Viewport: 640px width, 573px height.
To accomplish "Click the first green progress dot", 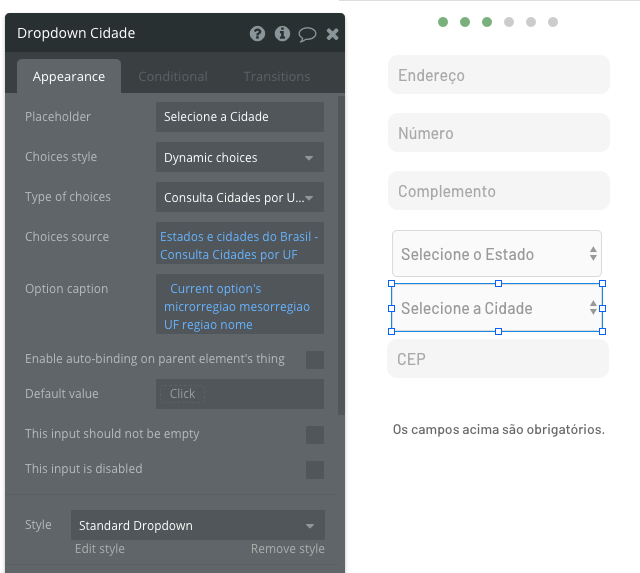I will (443, 22).
